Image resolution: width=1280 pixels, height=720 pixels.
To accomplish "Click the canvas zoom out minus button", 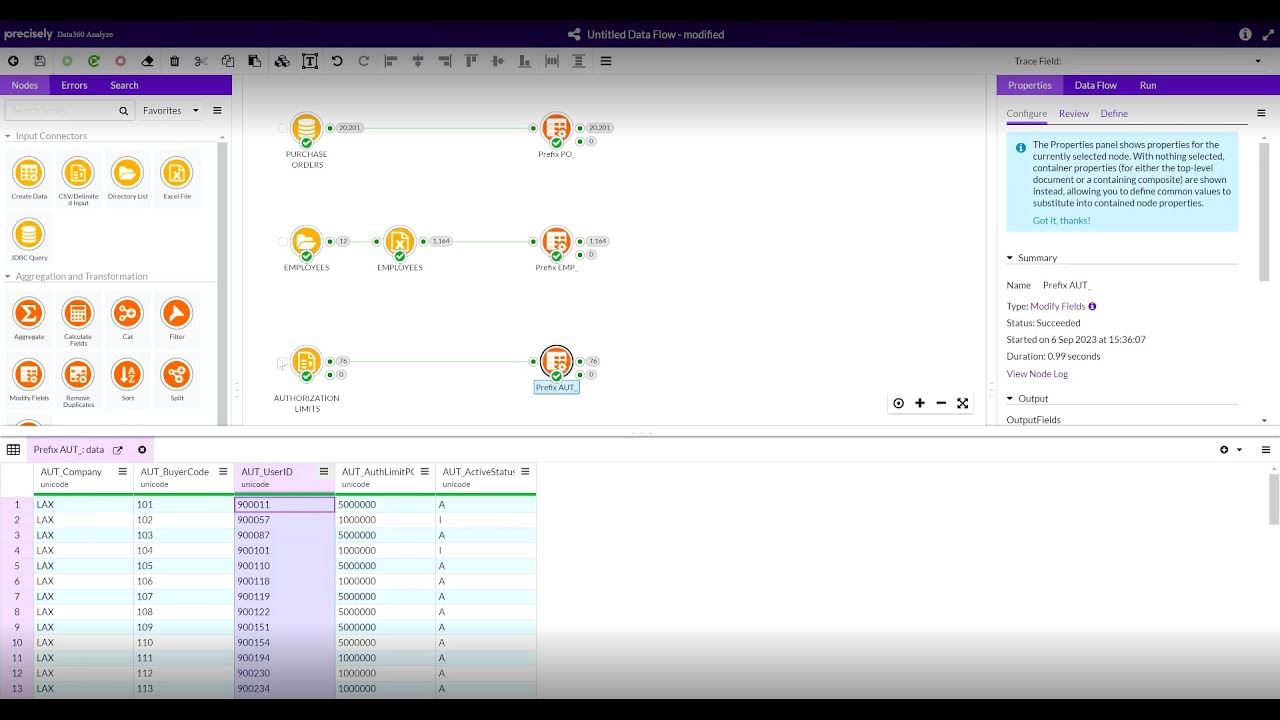I will tap(941, 403).
